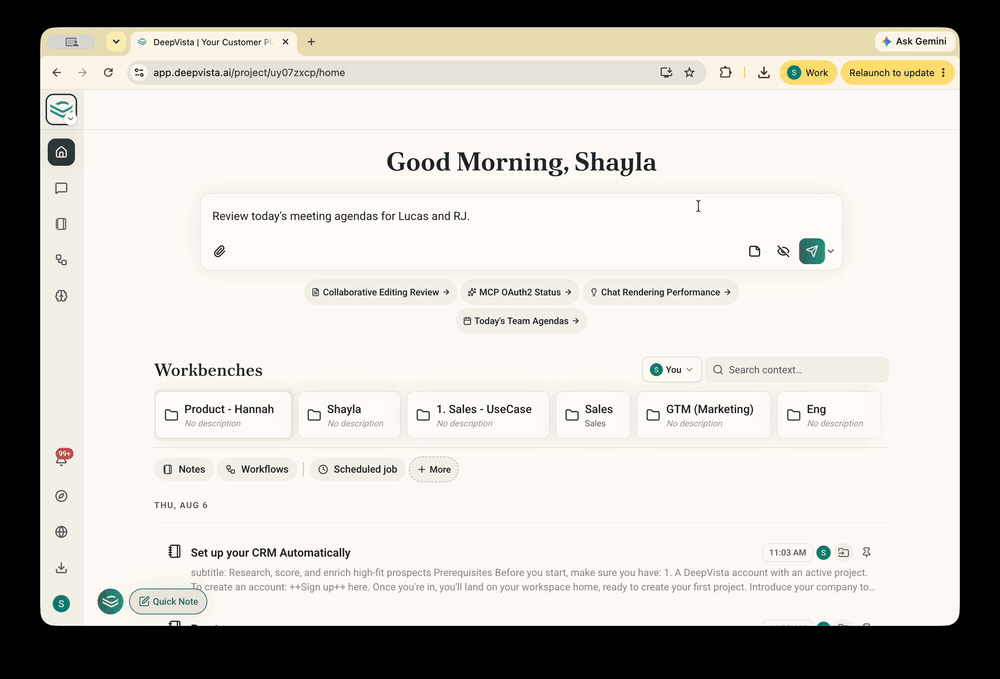This screenshot has height=679, width=1000.
Task: Open the brain icon in sidebar
Action: pos(61,296)
